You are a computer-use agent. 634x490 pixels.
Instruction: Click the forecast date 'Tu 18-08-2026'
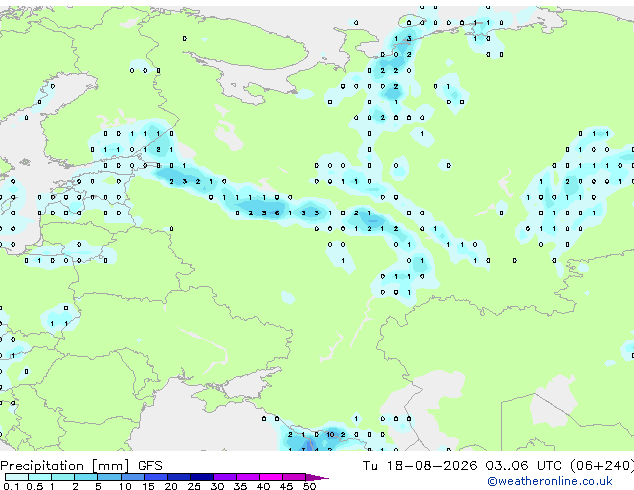pyautogui.click(x=420, y=466)
